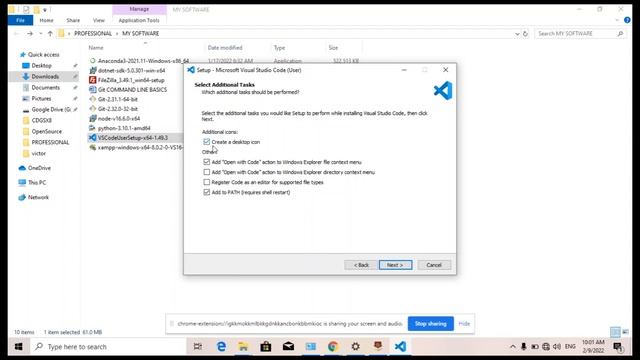640x360 pixels.
Task: Open Google Chrome from the taskbar
Action: 333,347
